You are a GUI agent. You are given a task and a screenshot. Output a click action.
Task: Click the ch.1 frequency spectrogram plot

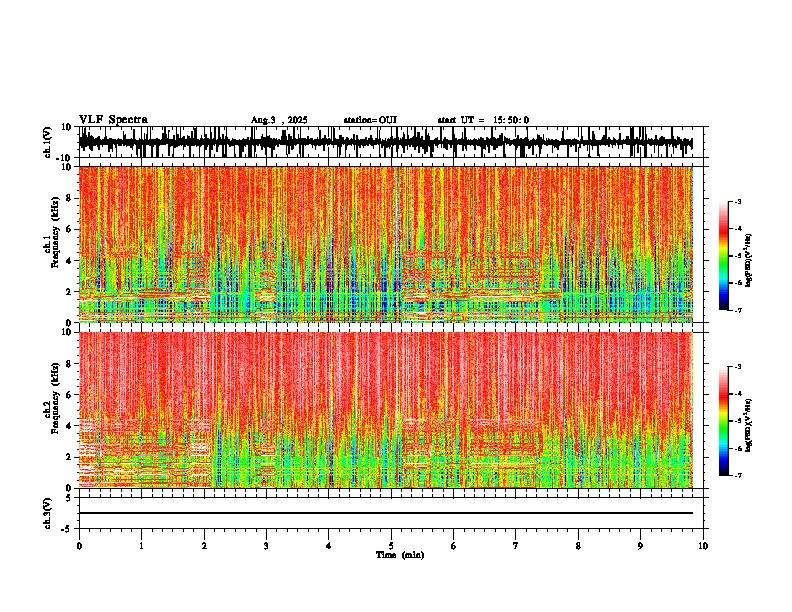(386, 244)
